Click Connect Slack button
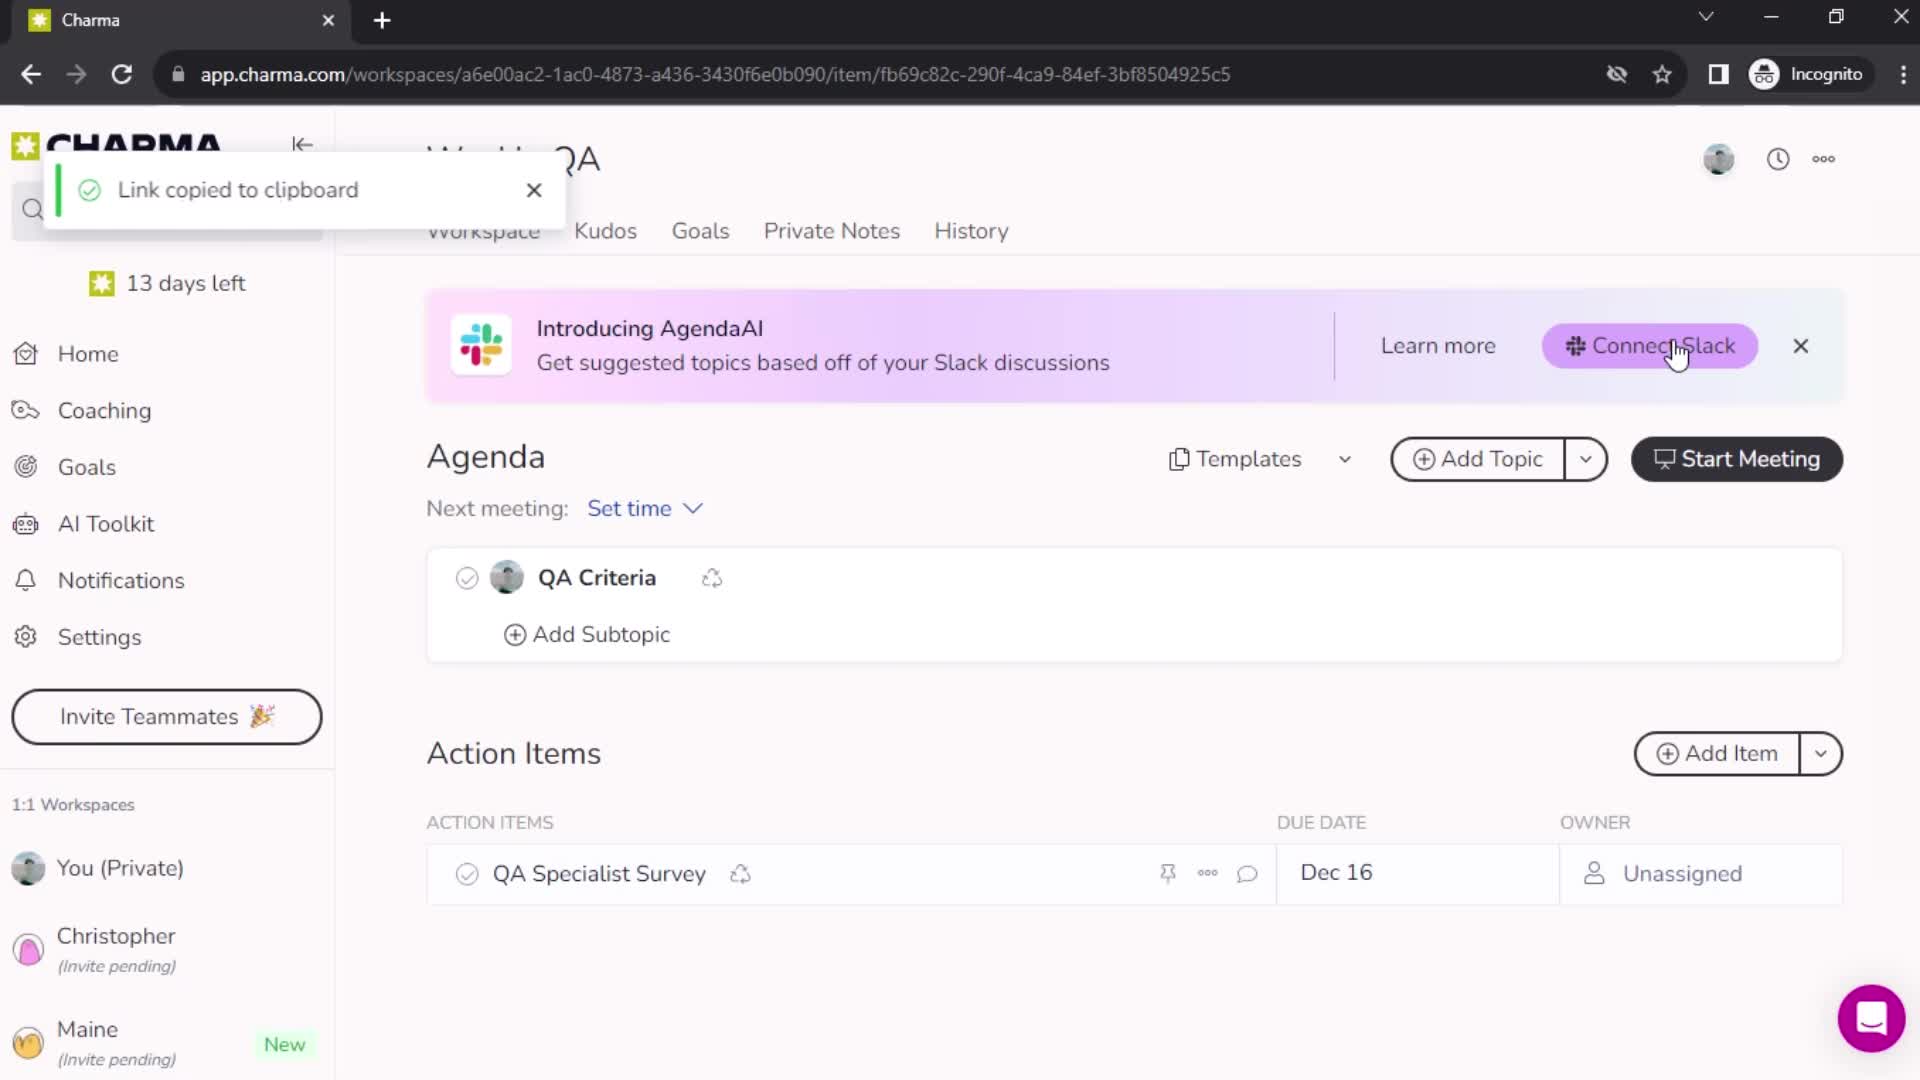This screenshot has height=1080, width=1920. coord(1651,345)
